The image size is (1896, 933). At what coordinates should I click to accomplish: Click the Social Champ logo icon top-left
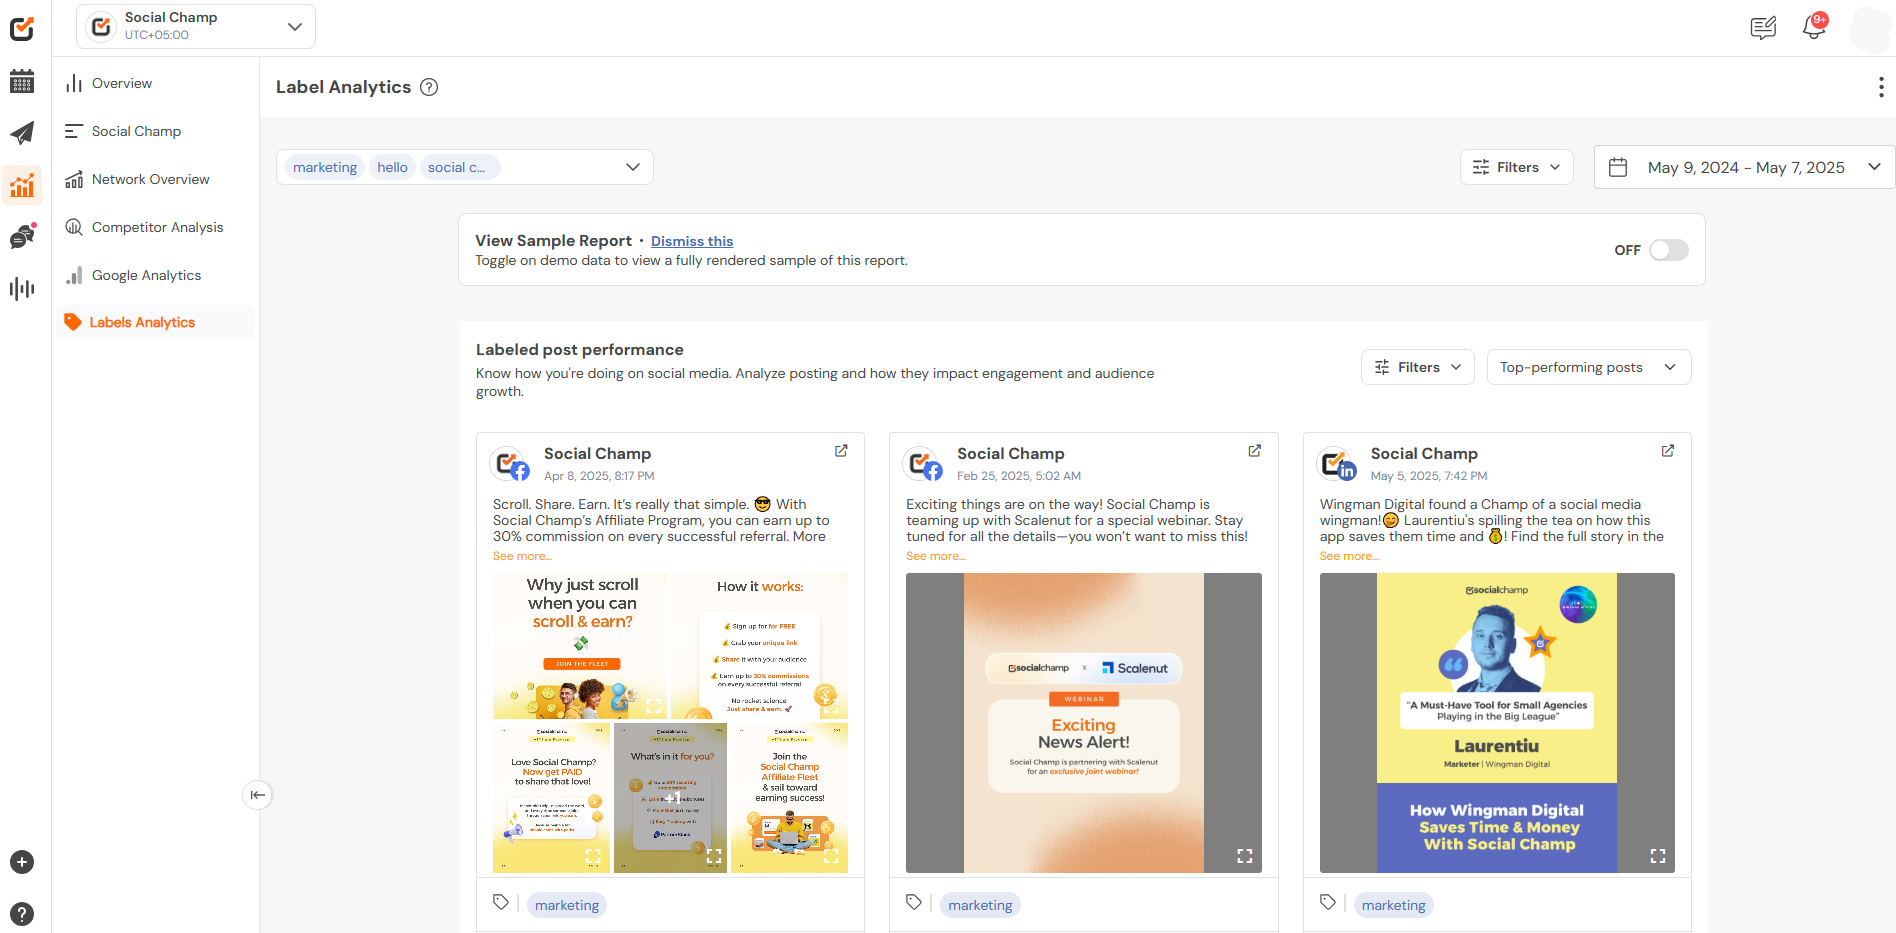pos(22,29)
